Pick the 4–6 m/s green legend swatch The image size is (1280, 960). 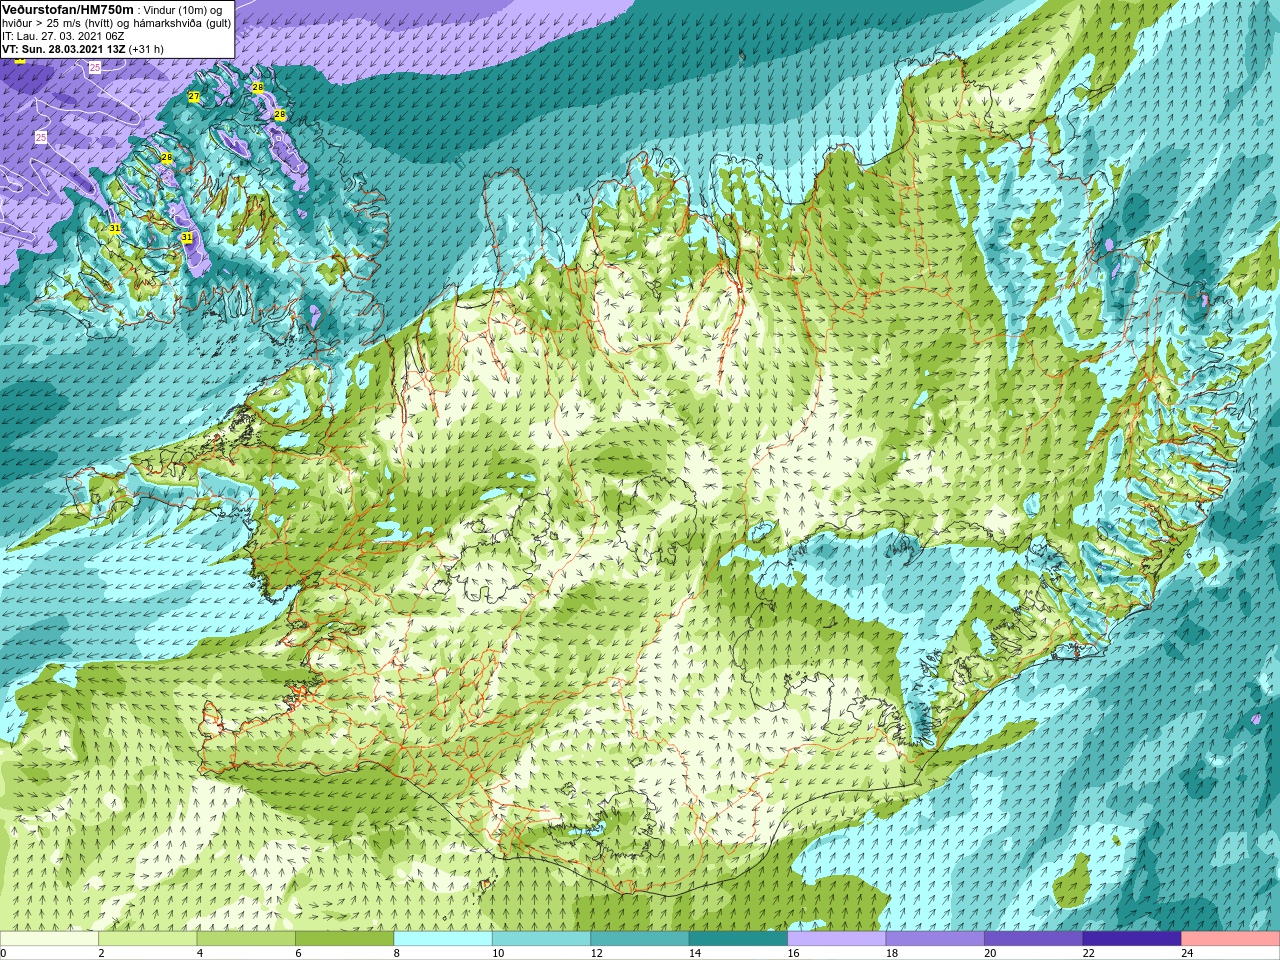pos(246,939)
